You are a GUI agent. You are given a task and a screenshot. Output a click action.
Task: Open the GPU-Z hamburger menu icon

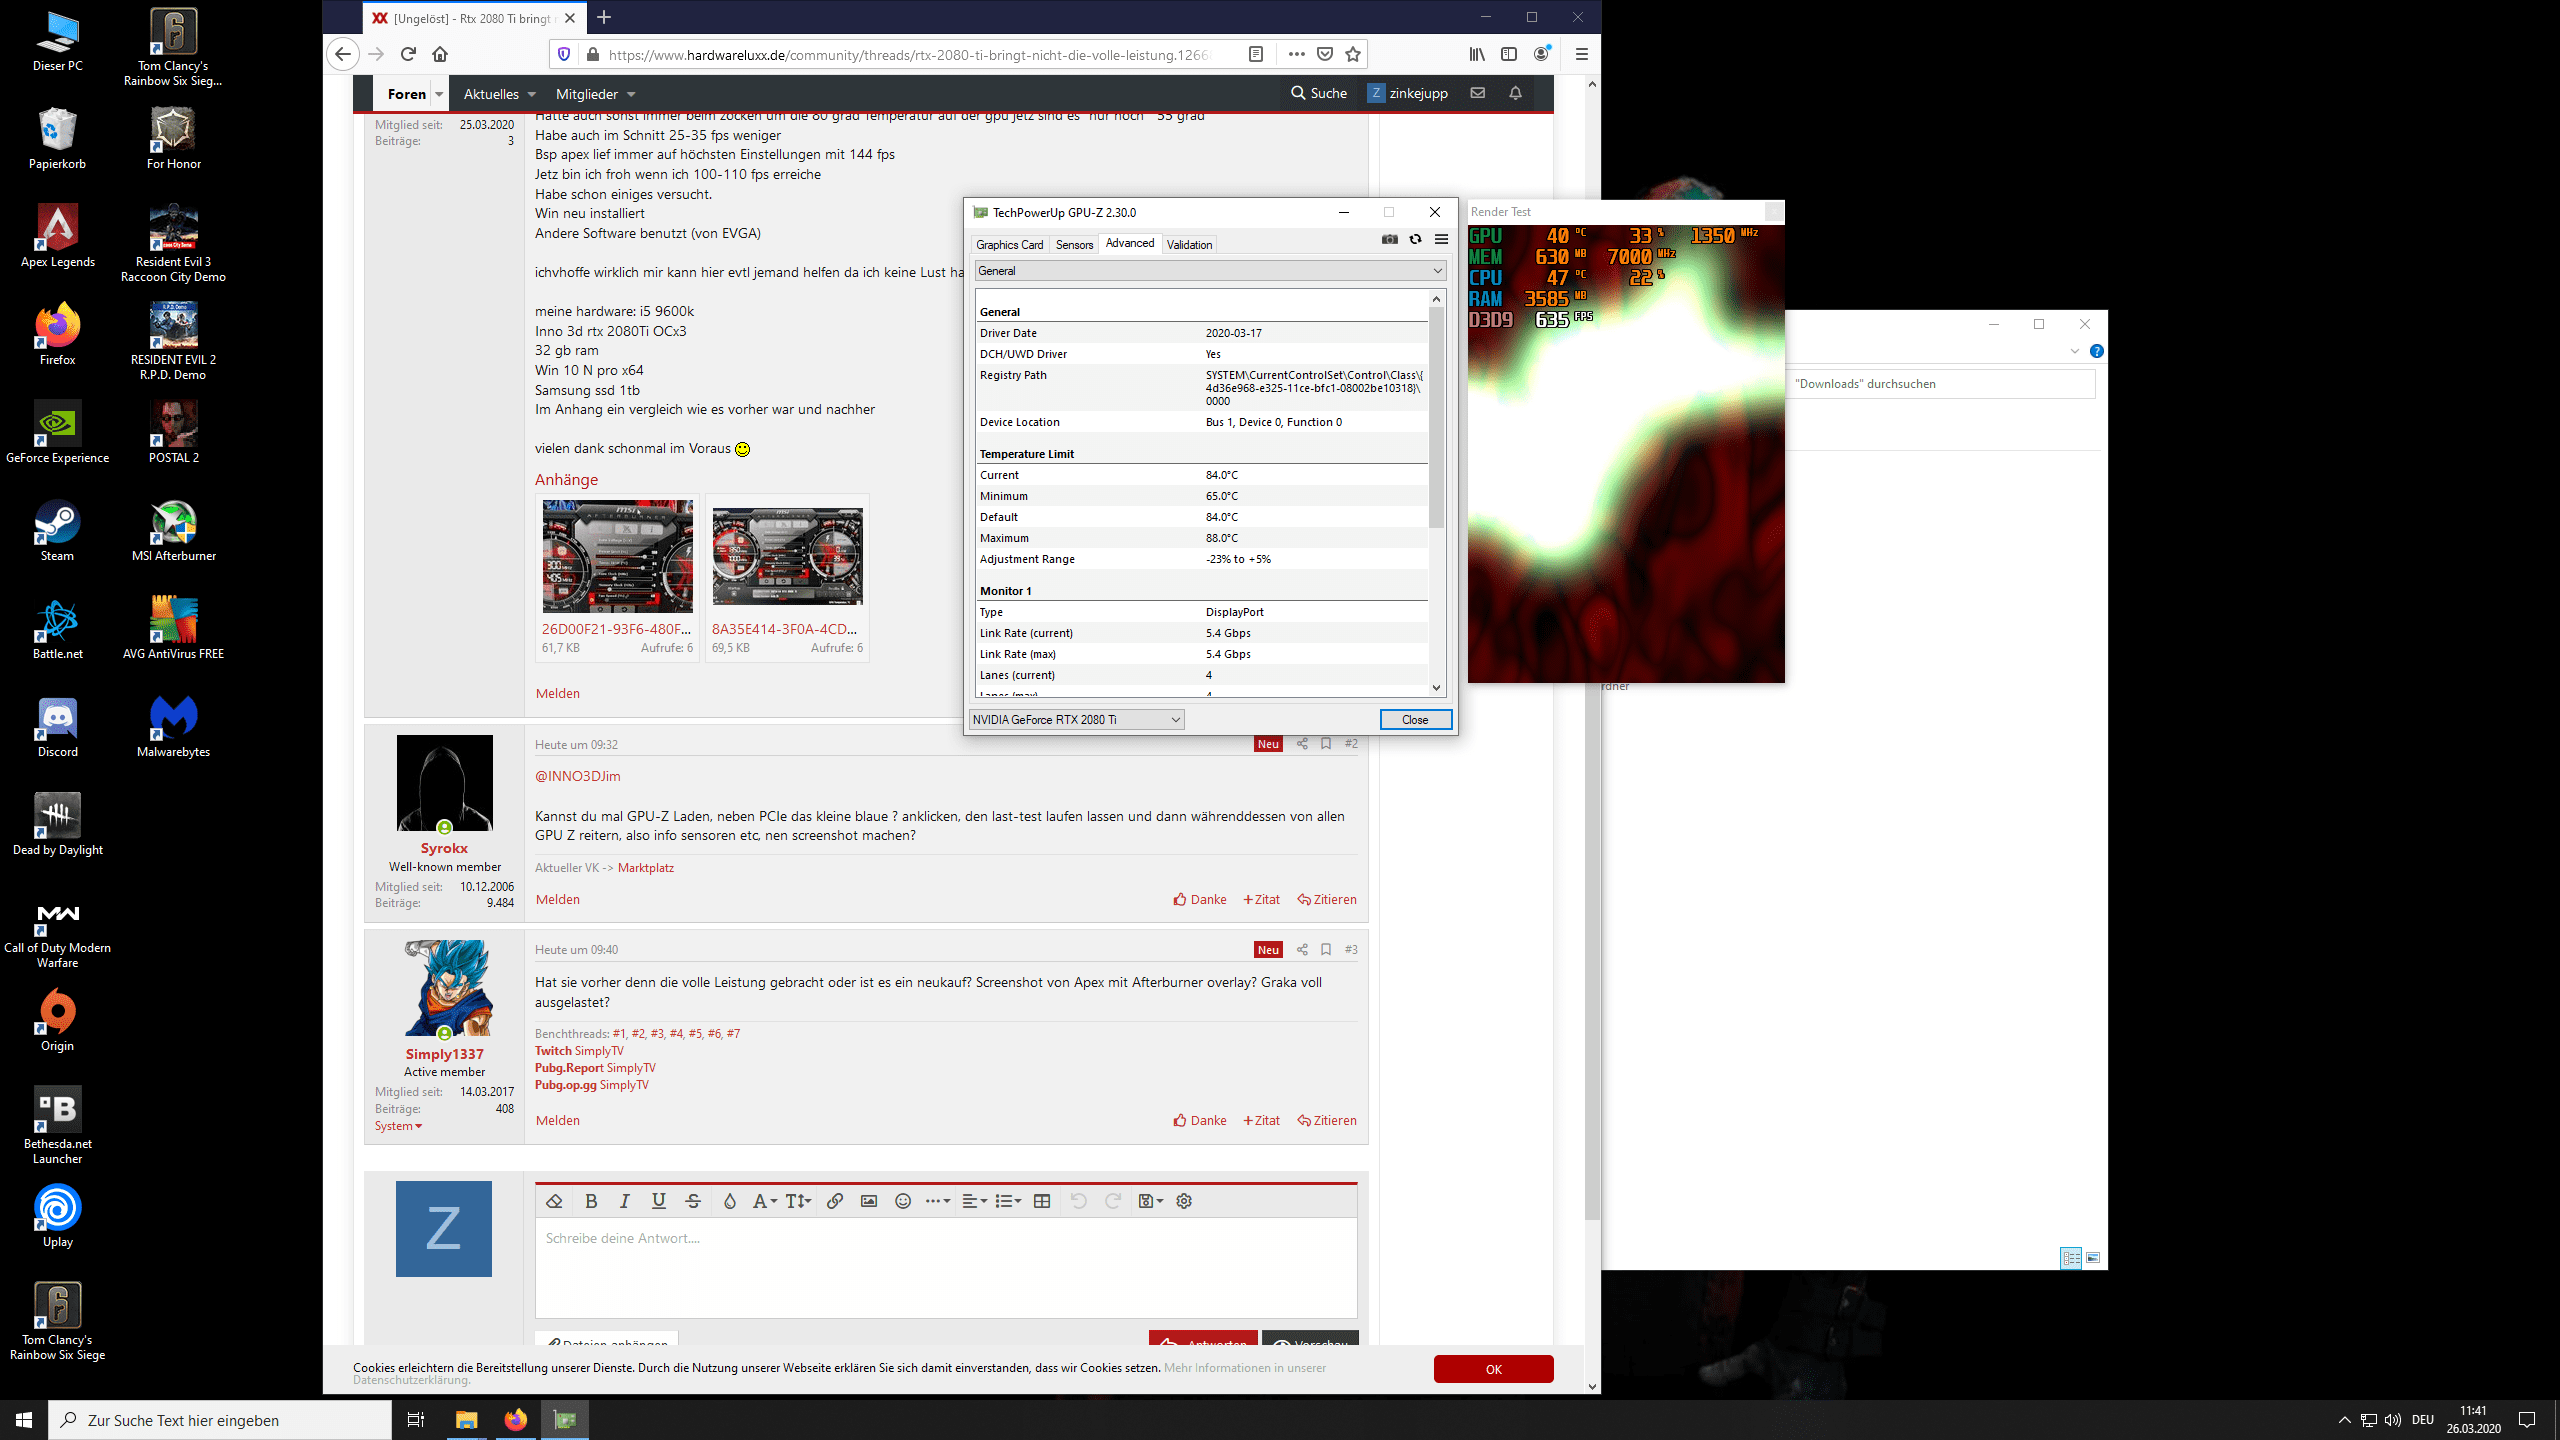[1441, 239]
